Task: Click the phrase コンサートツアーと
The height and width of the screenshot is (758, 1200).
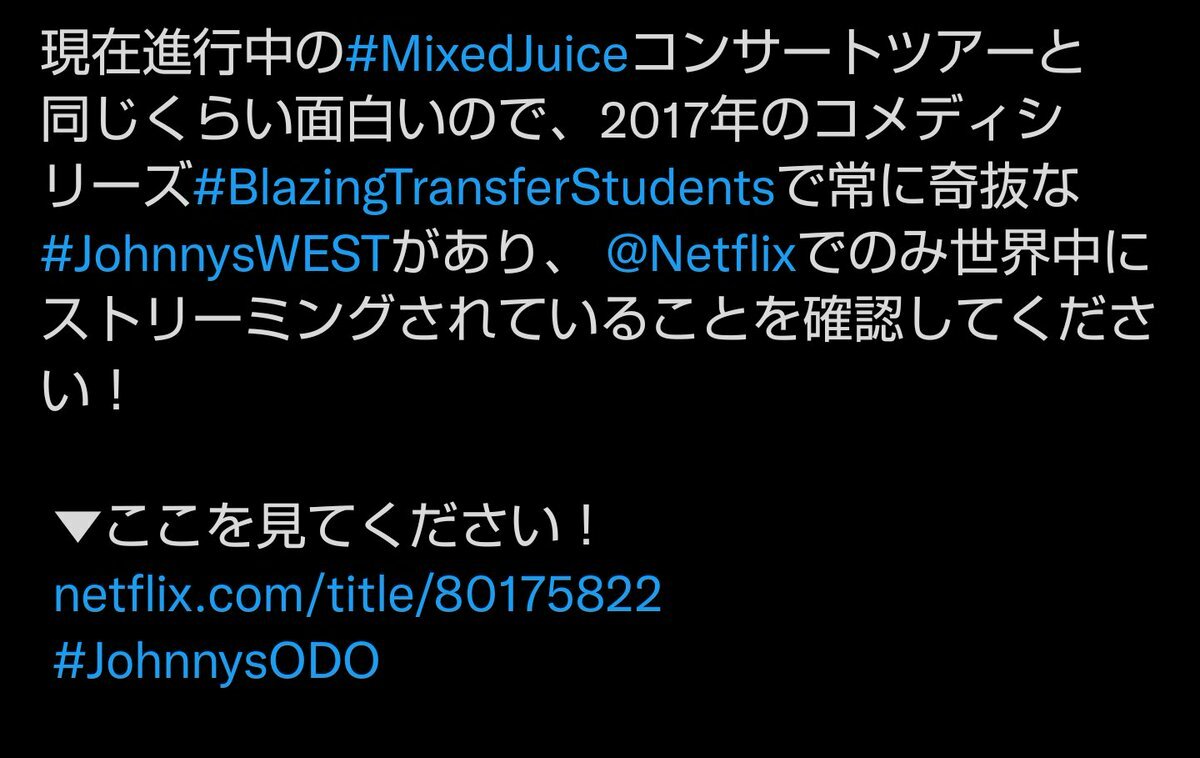Action: [x=856, y=57]
